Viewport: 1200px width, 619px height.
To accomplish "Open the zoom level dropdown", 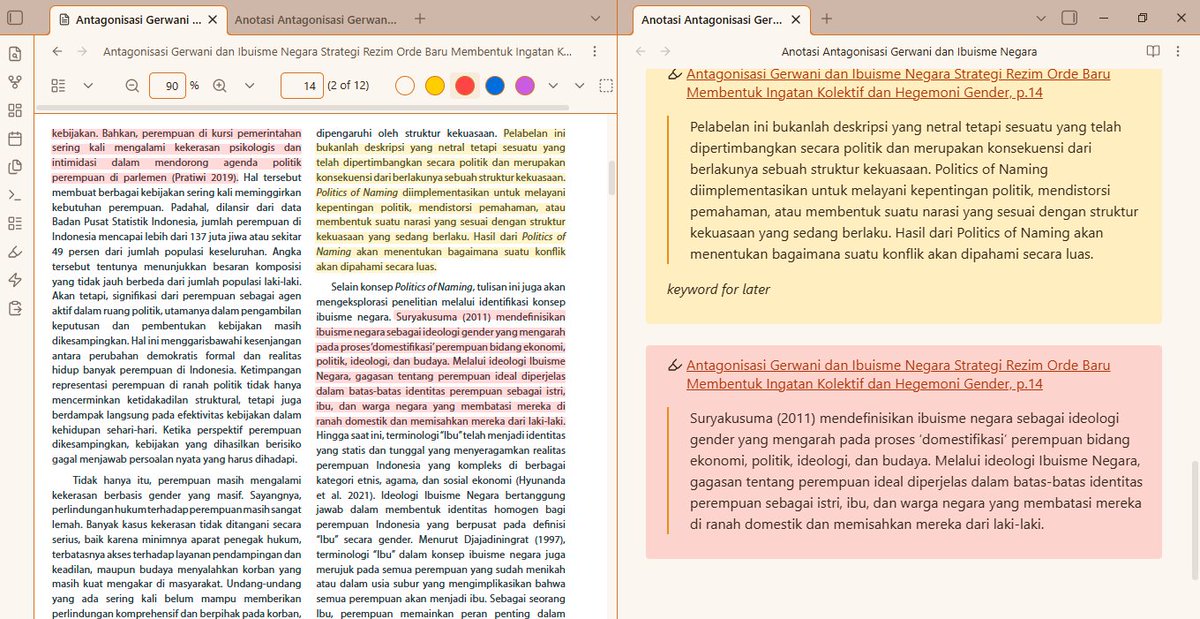I will coord(249,86).
